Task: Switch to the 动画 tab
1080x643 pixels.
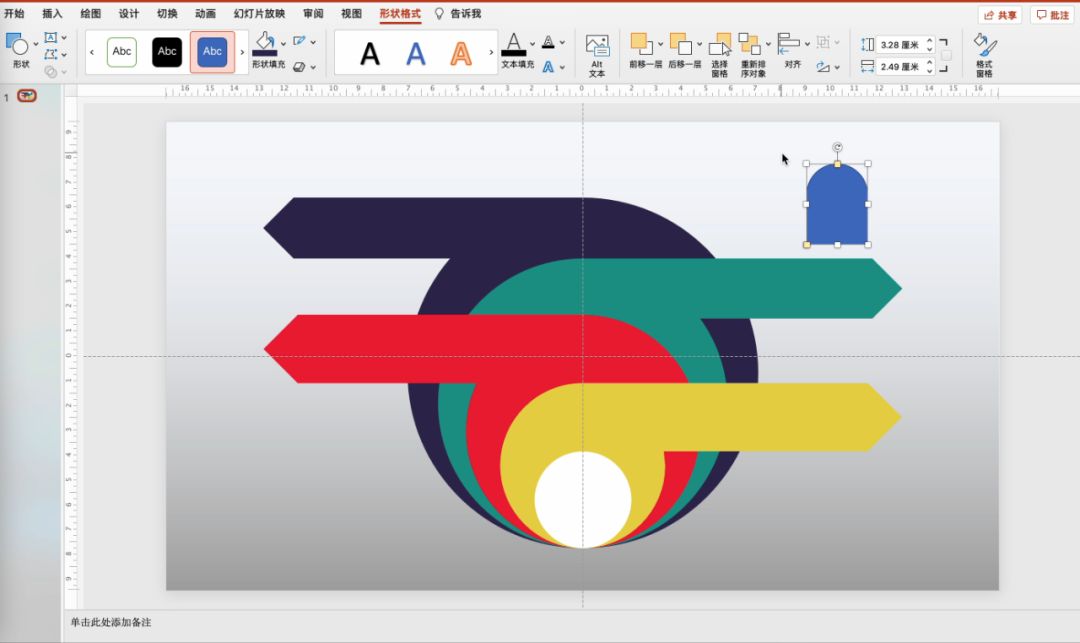Action: [205, 14]
